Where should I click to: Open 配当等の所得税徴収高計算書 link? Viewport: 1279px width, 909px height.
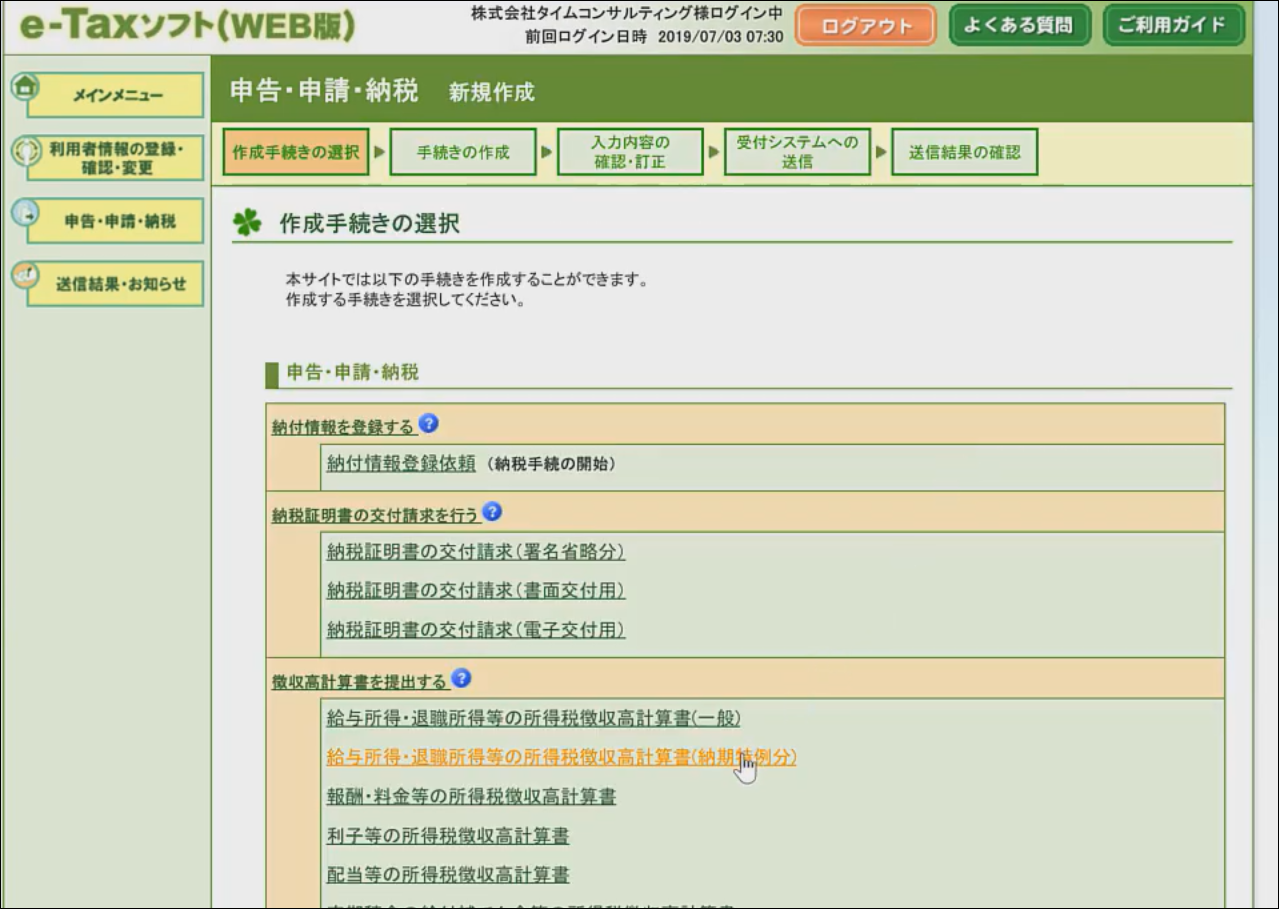[x=448, y=874]
